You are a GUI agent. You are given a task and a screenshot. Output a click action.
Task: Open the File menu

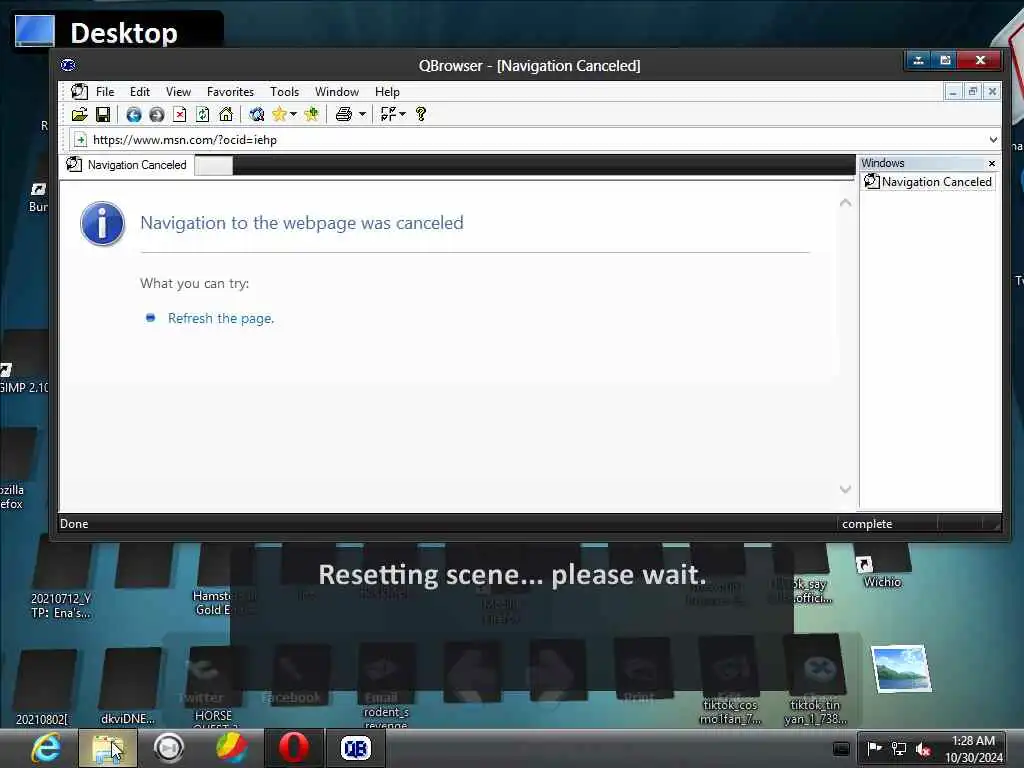click(105, 92)
